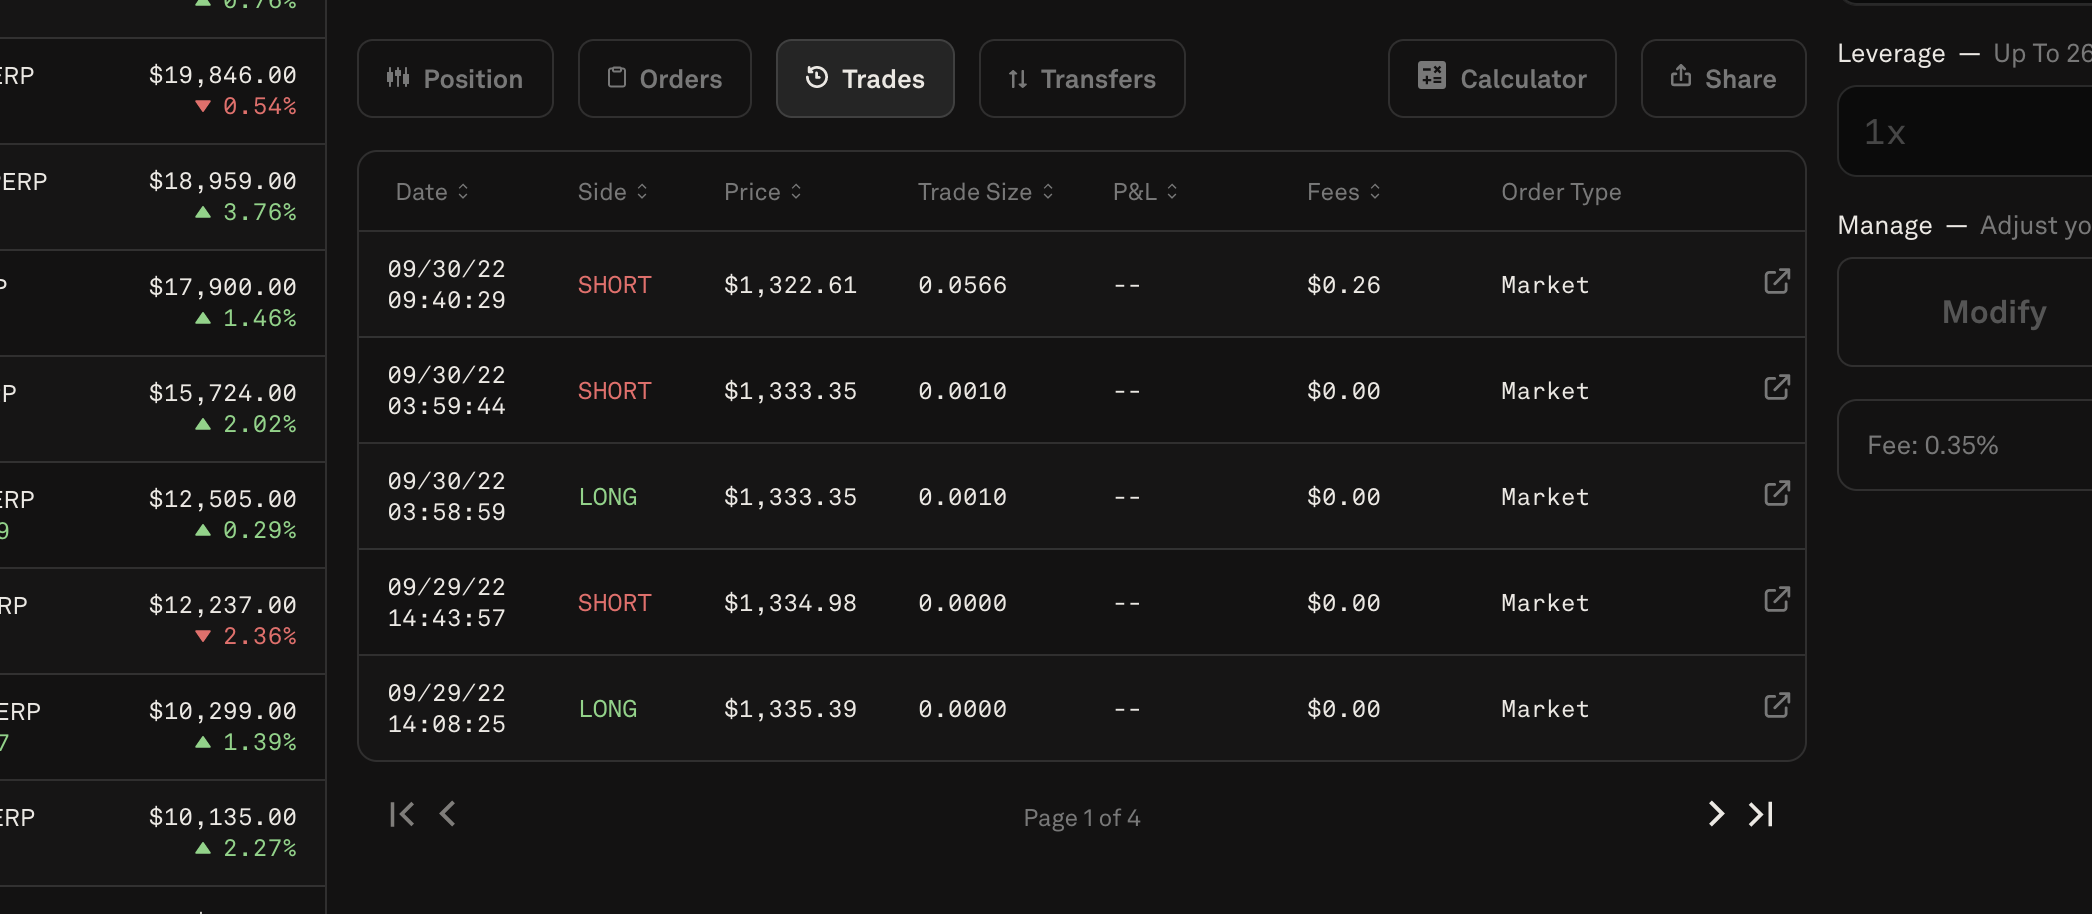
Task: Go to next page of trades
Action: (x=1716, y=815)
